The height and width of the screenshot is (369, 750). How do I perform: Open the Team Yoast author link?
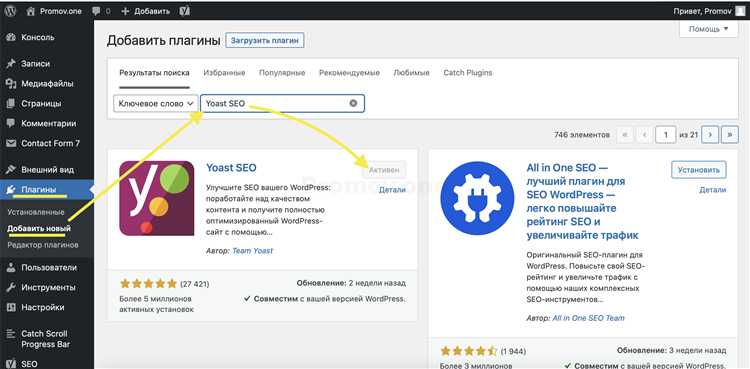[x=253, y=250]
